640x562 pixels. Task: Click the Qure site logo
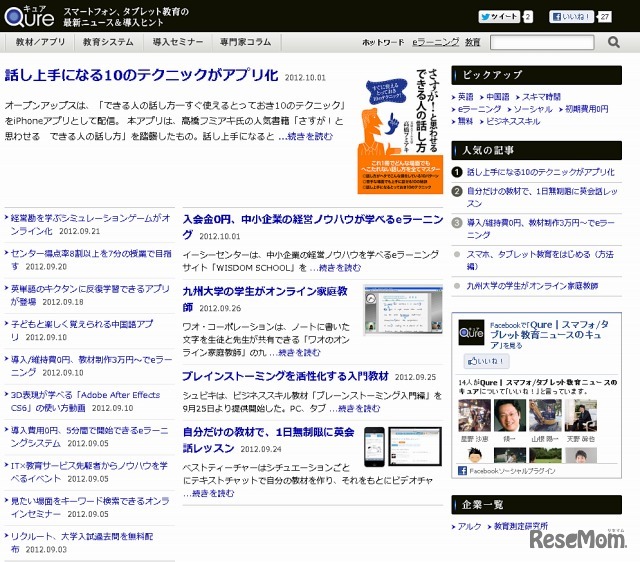point(29,16)
